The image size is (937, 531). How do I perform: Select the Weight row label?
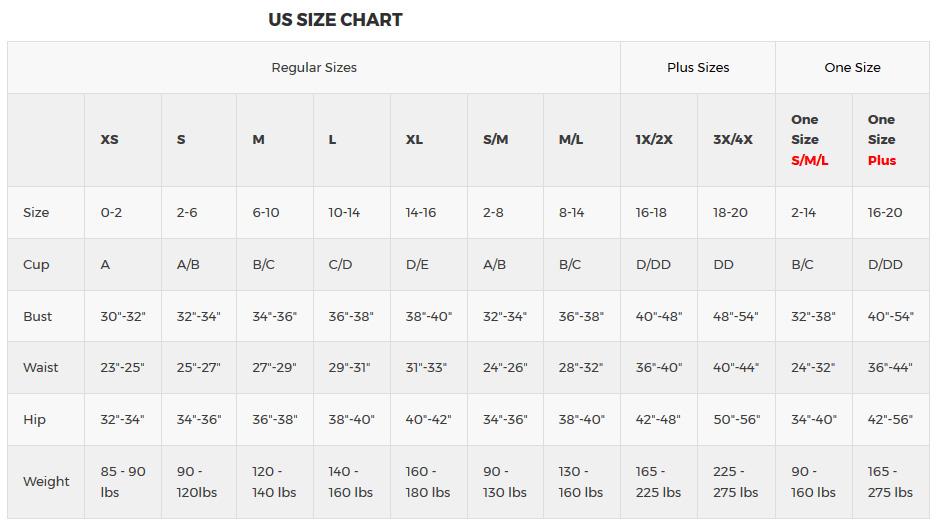pos(46,482)
